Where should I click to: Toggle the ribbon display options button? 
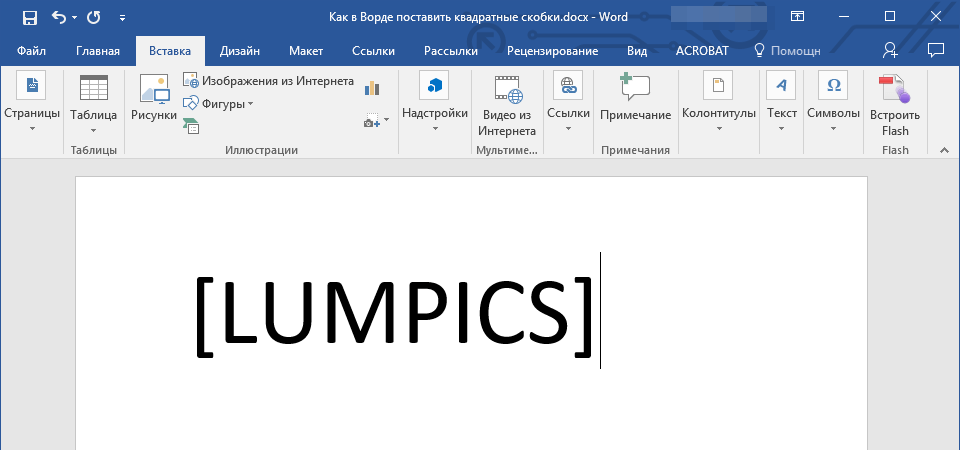[797, 17]
